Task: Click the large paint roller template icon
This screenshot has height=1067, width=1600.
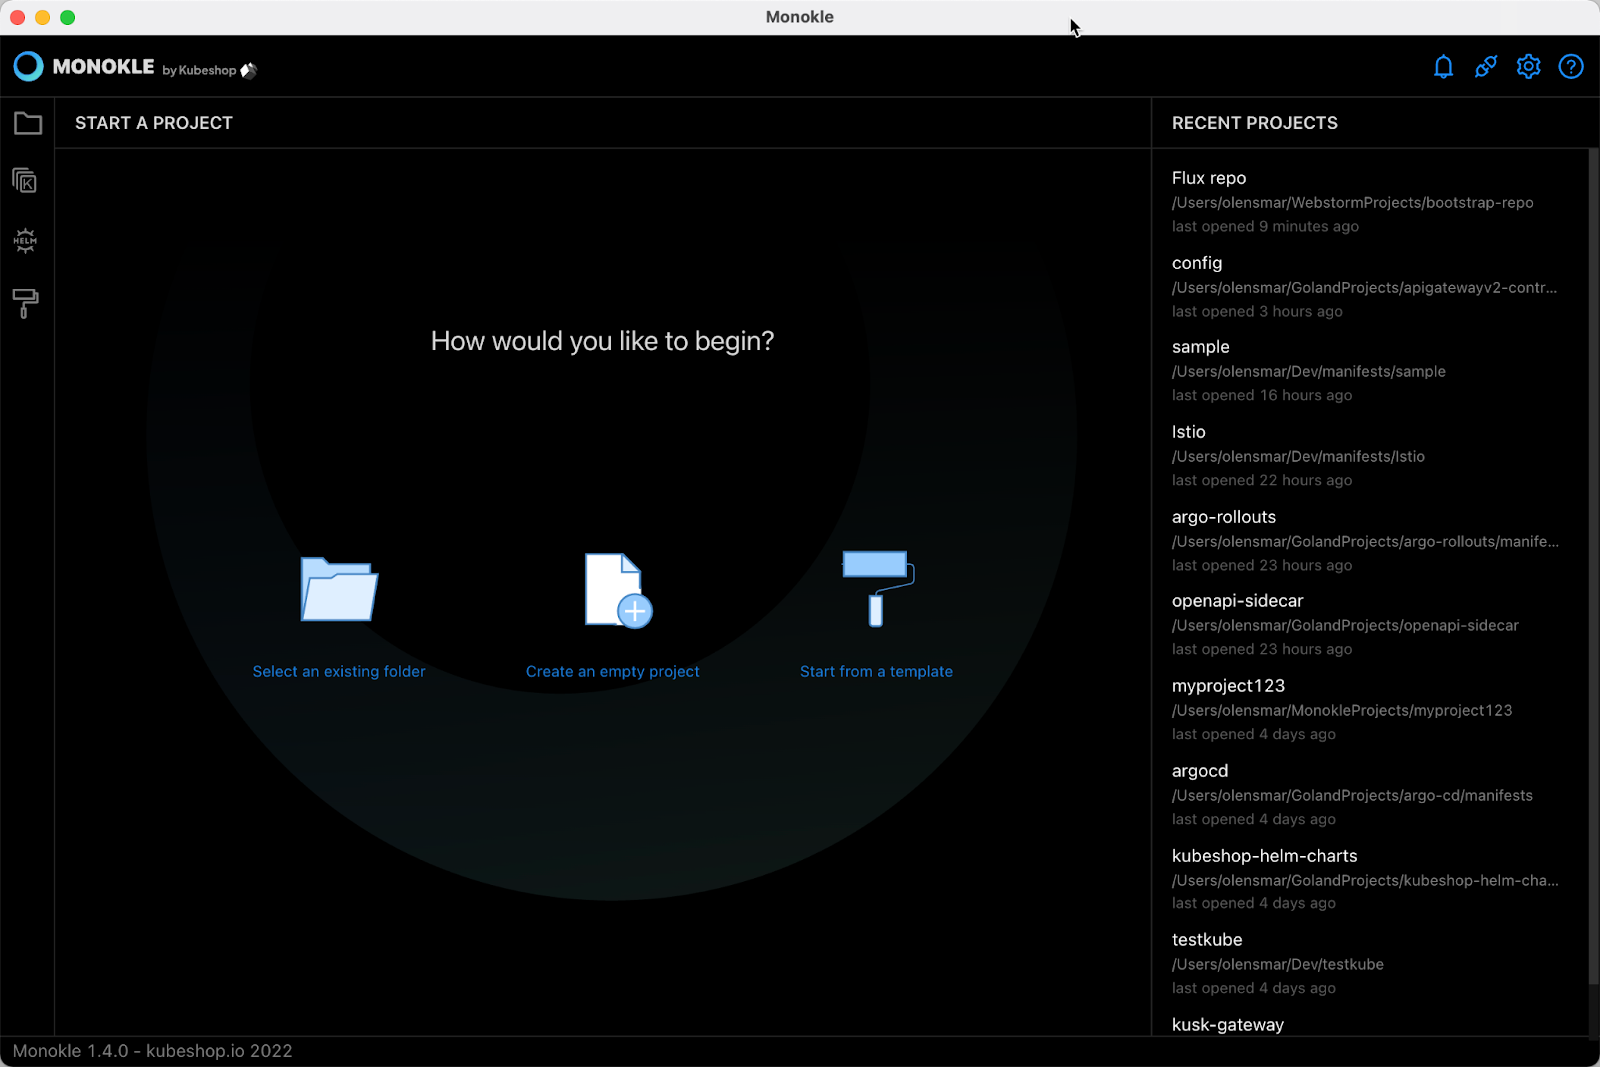Action: pyautogui.click(x=878, y=588)
